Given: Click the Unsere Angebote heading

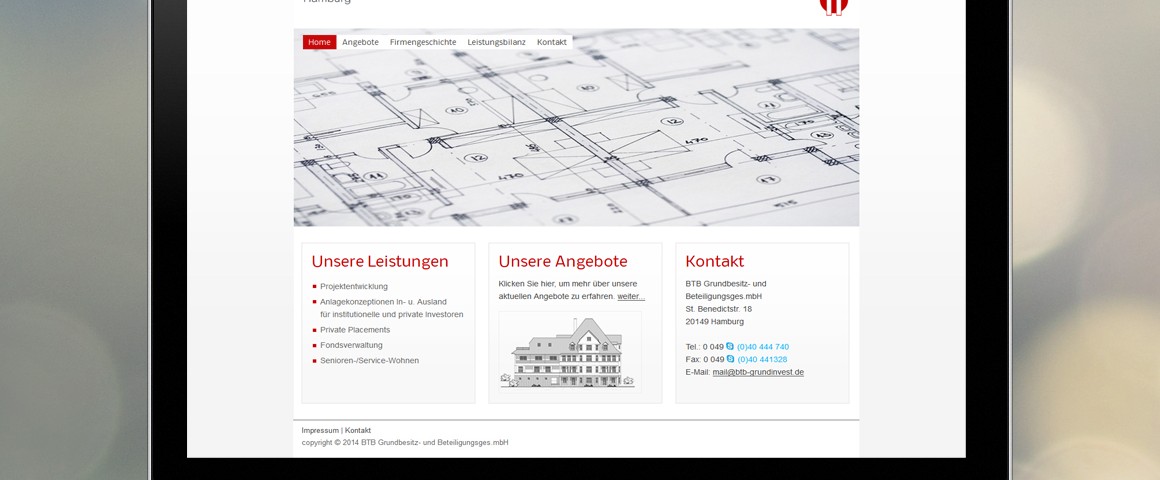Looking at the screenshot, I should coord(563,261).
